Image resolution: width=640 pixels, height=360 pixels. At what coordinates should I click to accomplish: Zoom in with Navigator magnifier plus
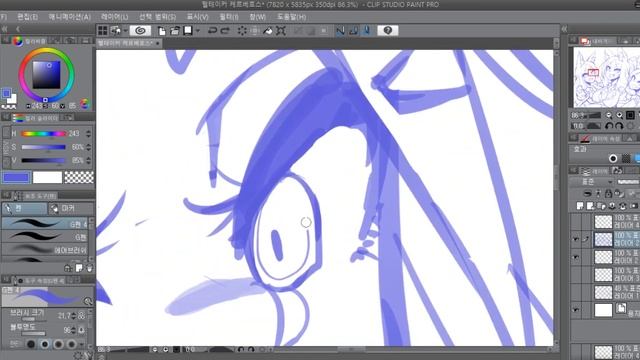click(x=620, y=116)
